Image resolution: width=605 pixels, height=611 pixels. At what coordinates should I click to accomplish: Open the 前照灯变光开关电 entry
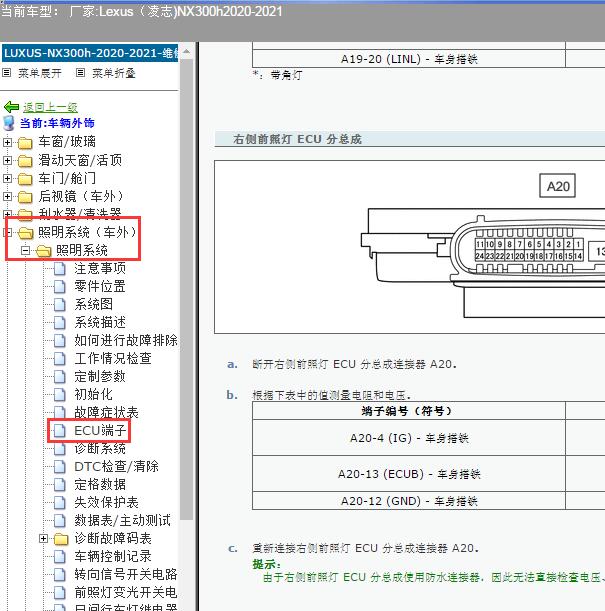coord(126,592)
